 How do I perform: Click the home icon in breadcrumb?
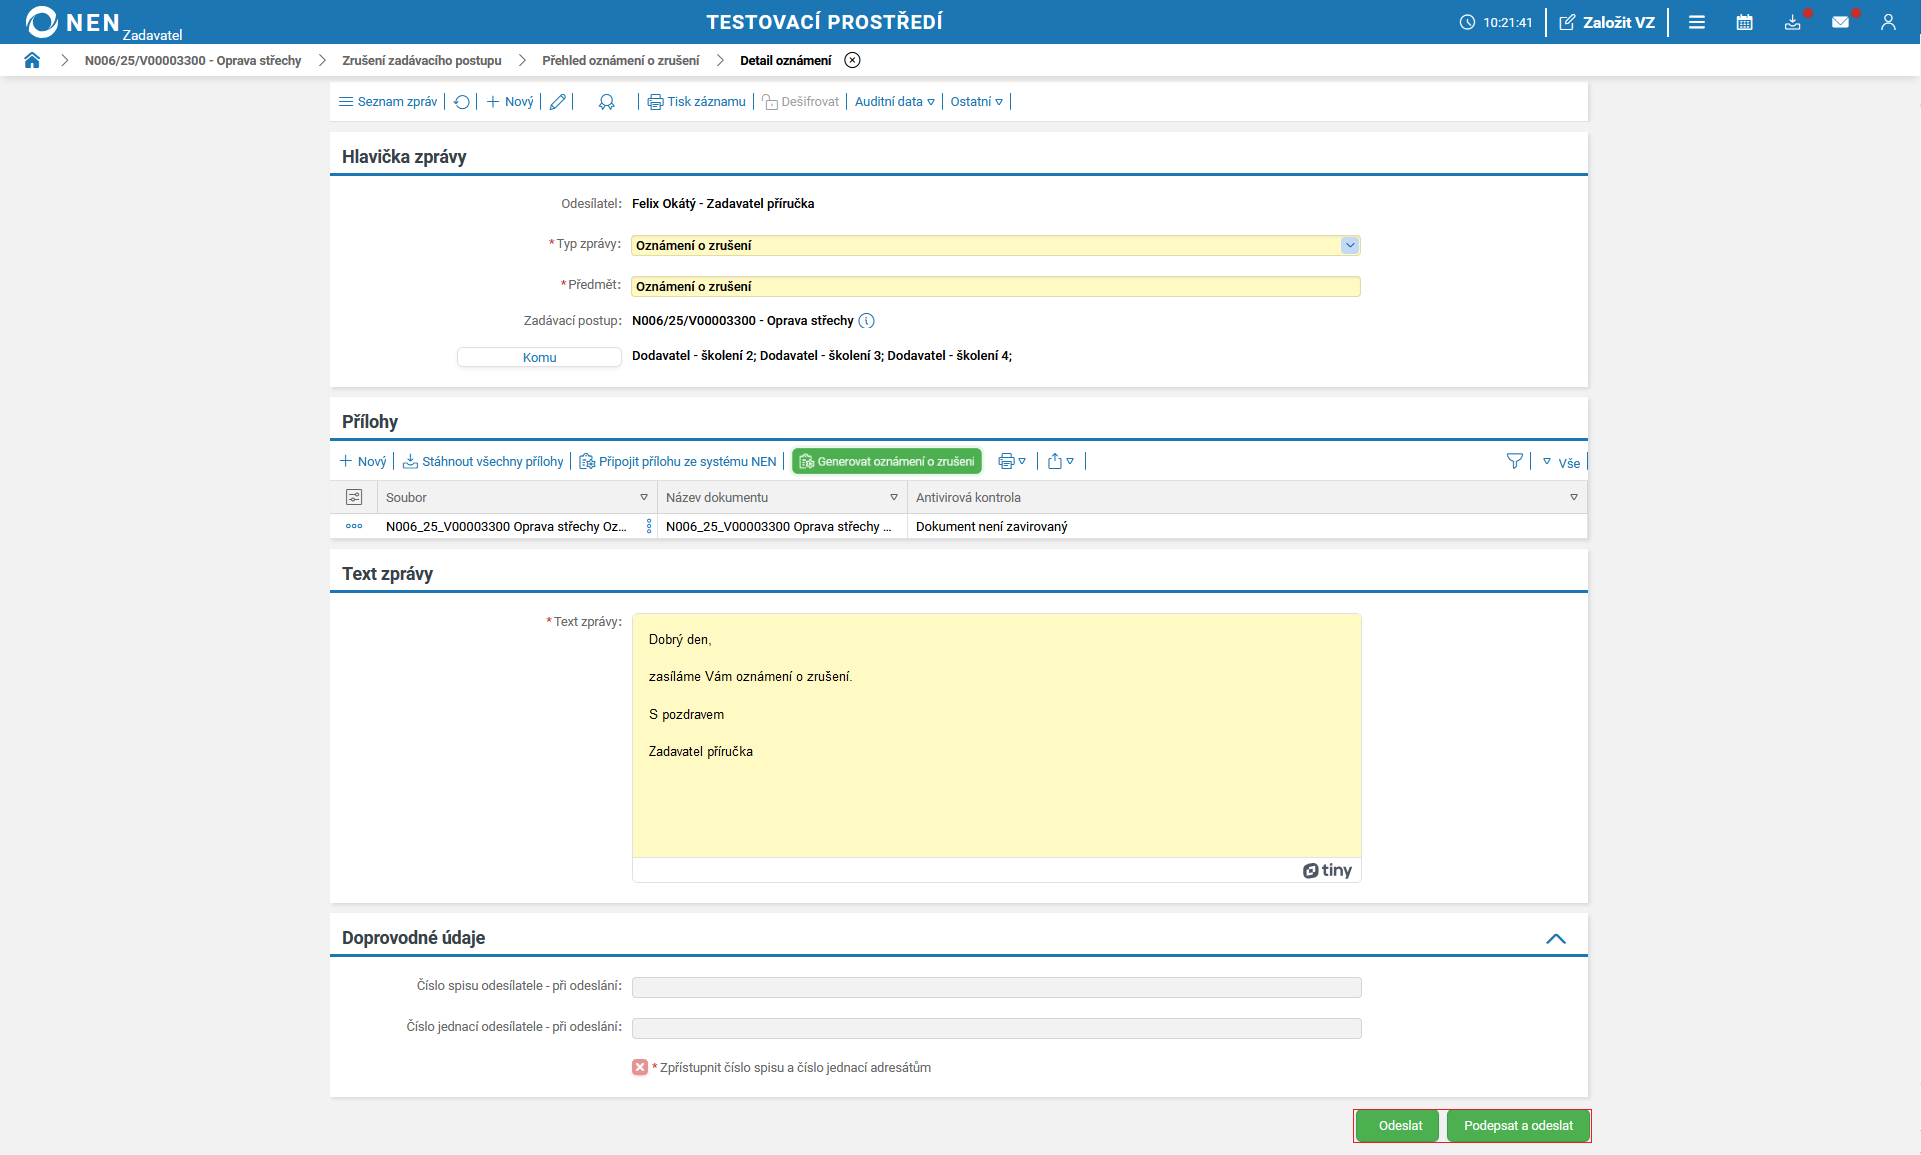[32, 60]
